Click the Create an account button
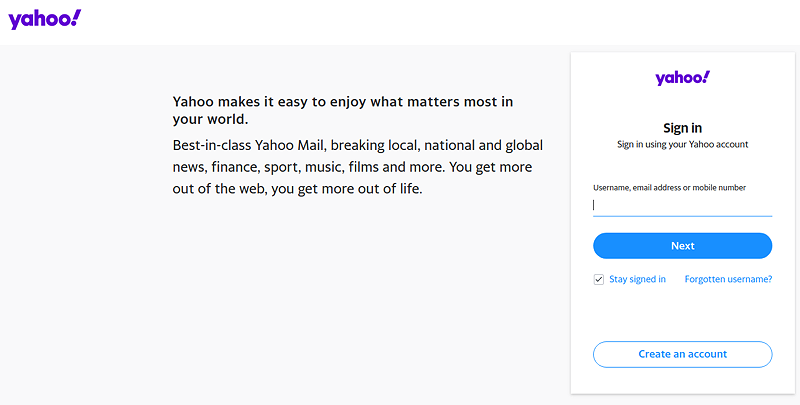800x405 pixels. click(x=682, y=354)
